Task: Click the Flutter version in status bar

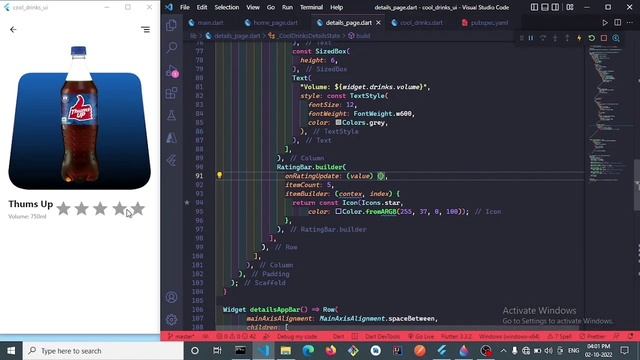Action: (456, 336)
